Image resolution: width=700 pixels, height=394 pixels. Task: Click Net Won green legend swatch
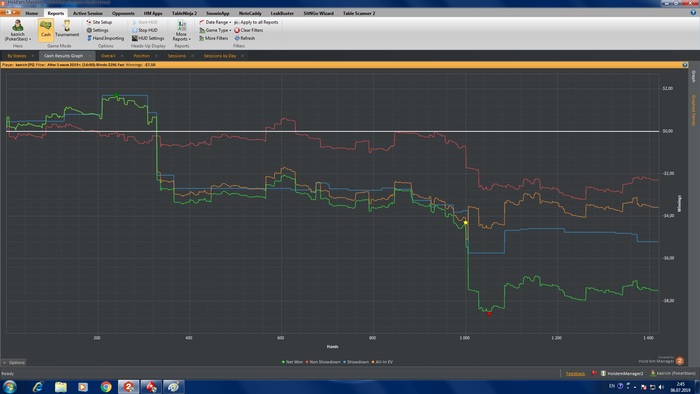[x=283, y=362]
